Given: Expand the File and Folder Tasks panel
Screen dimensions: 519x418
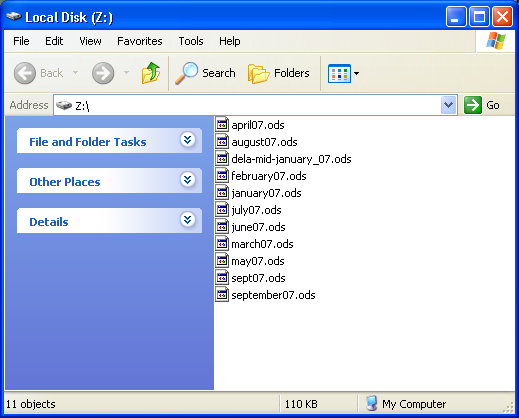Looking at the screenshot, I should pos(188,139).
